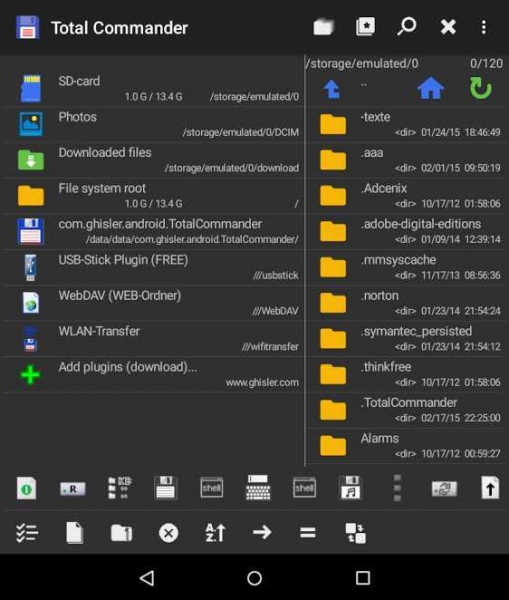Click the search magnifier icon
509x600 pixels.
click(x=406, y=27)
